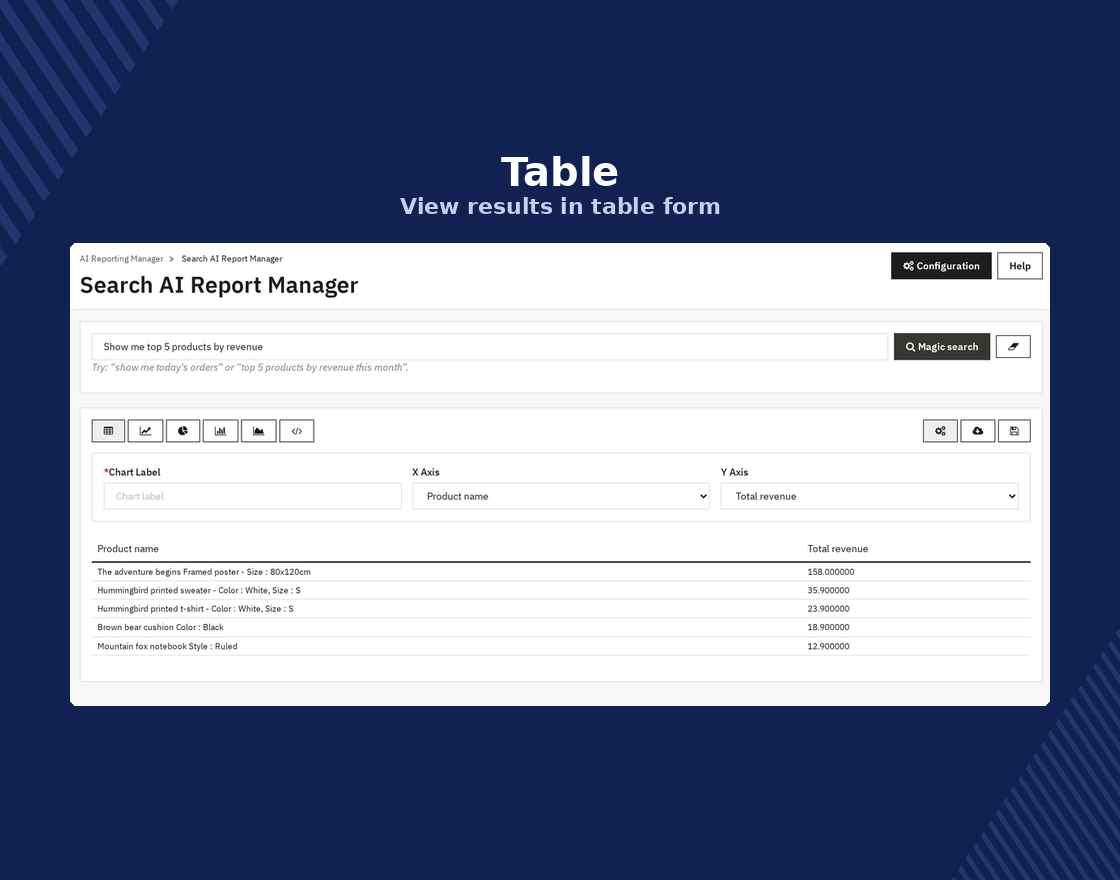Save the report with floppy disk icon
This screenshot has height=880, width=1120.
coord(1014,431)
